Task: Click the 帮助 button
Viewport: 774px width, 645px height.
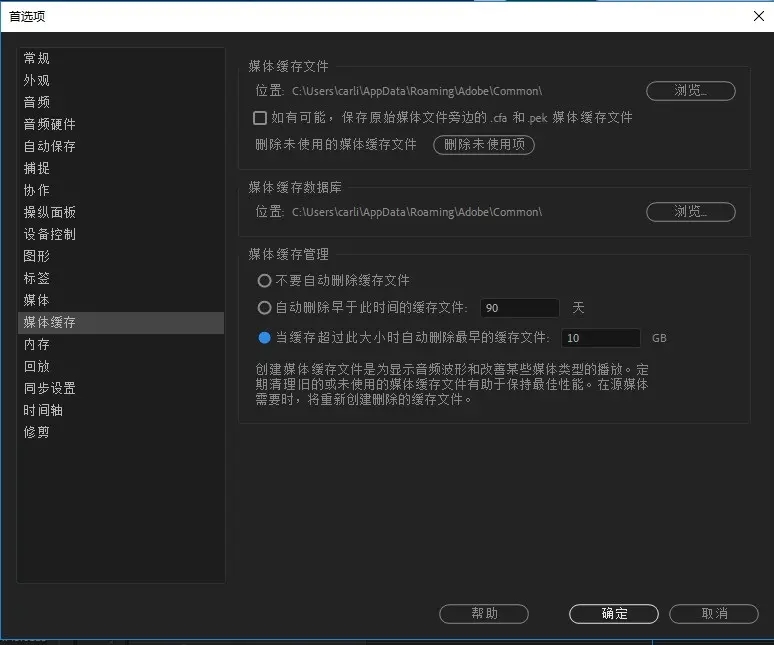Action: coord(484,614)
